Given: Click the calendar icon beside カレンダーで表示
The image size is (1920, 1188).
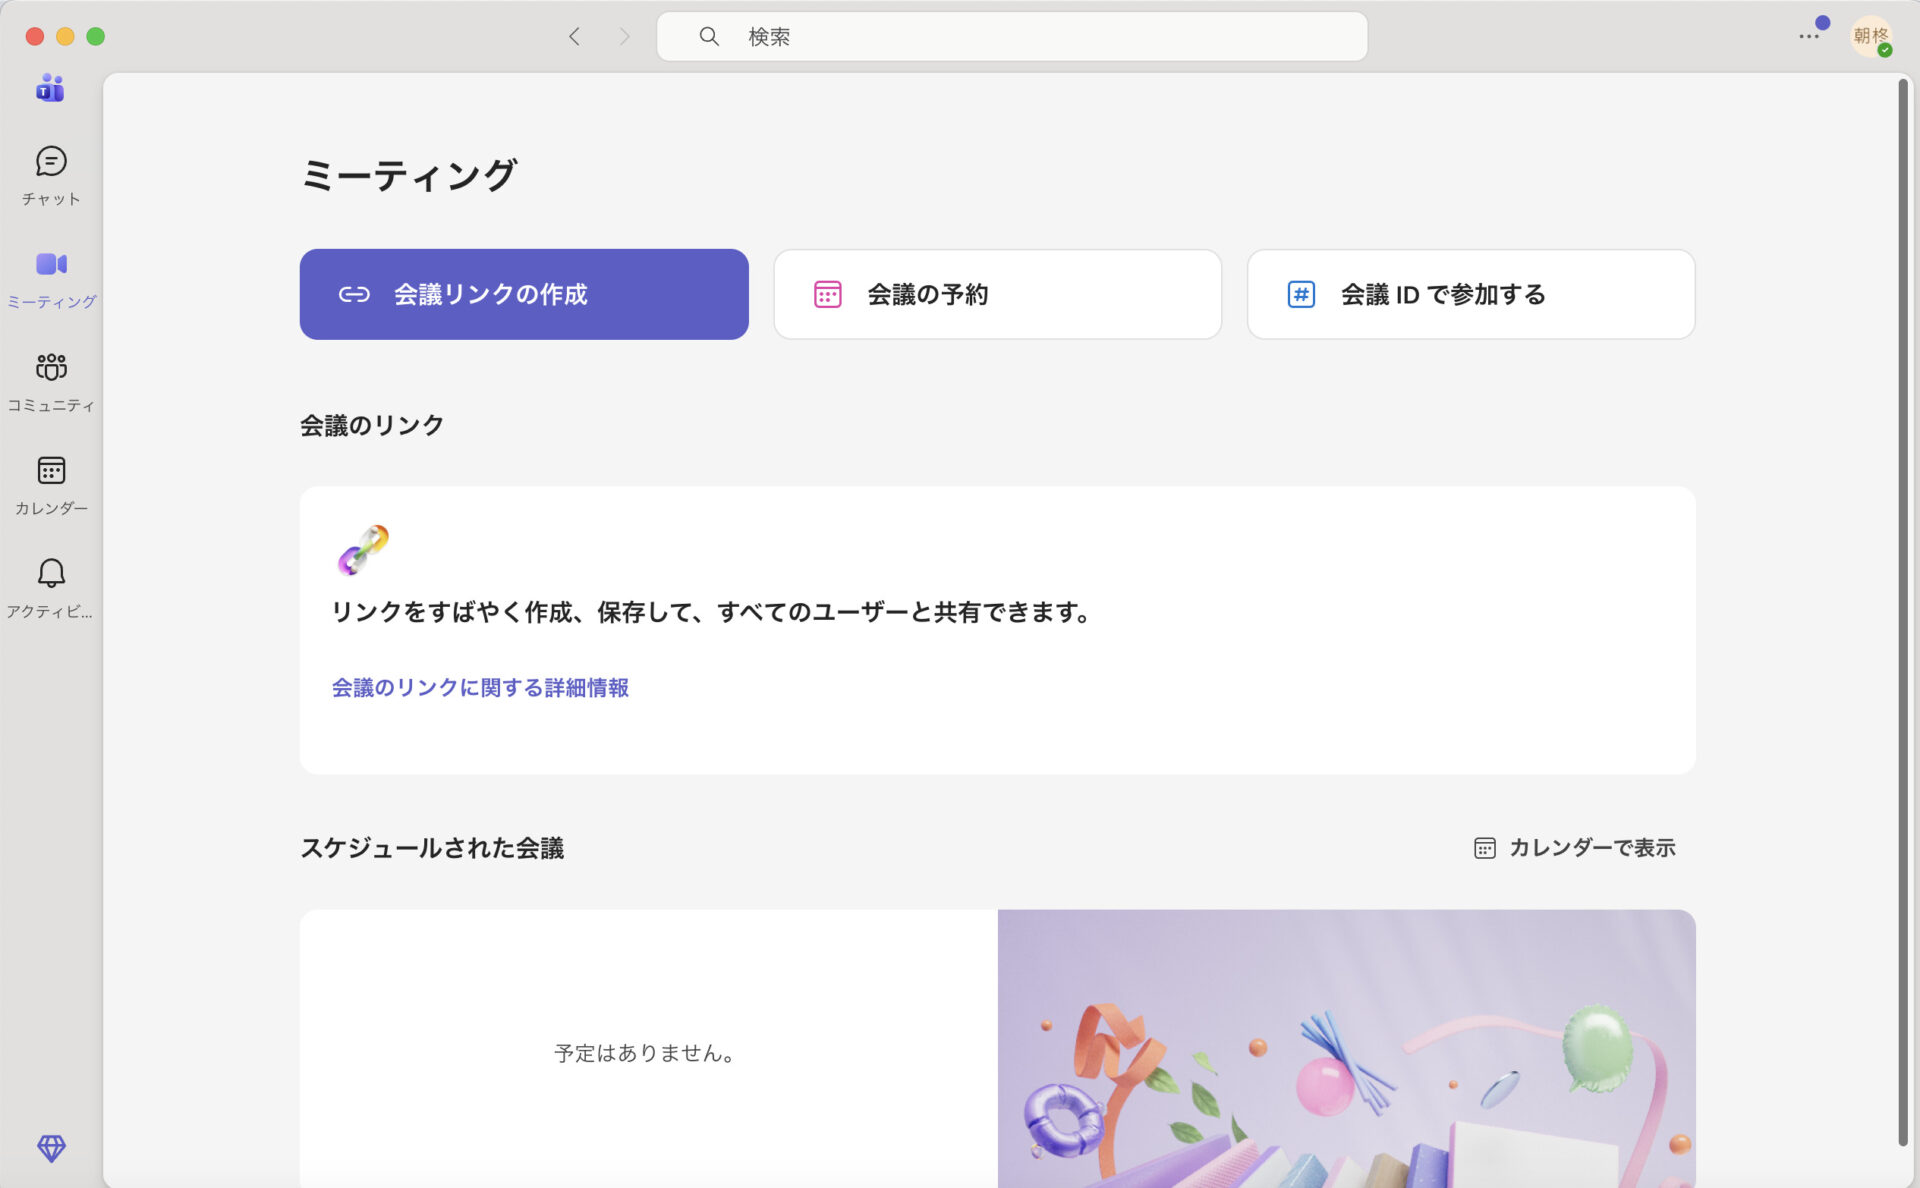Looking at the screenshot, I should [1483, 847].
